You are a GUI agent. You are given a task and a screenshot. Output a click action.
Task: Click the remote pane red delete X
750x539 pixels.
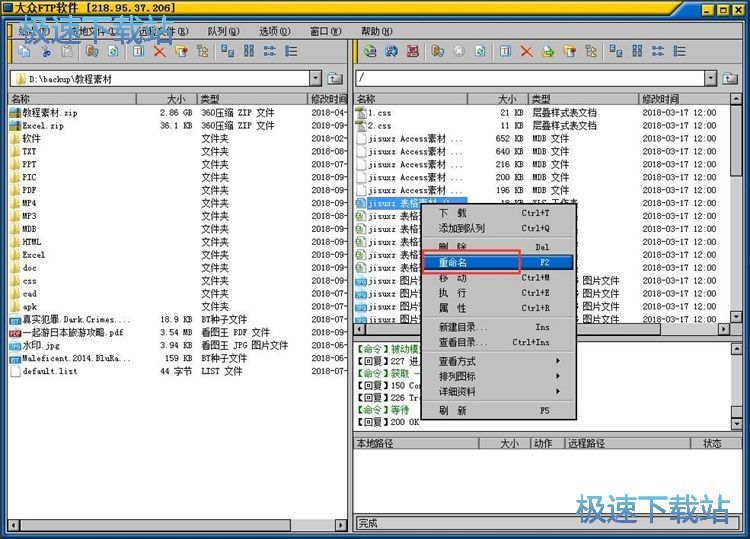(x=526, y=51)
